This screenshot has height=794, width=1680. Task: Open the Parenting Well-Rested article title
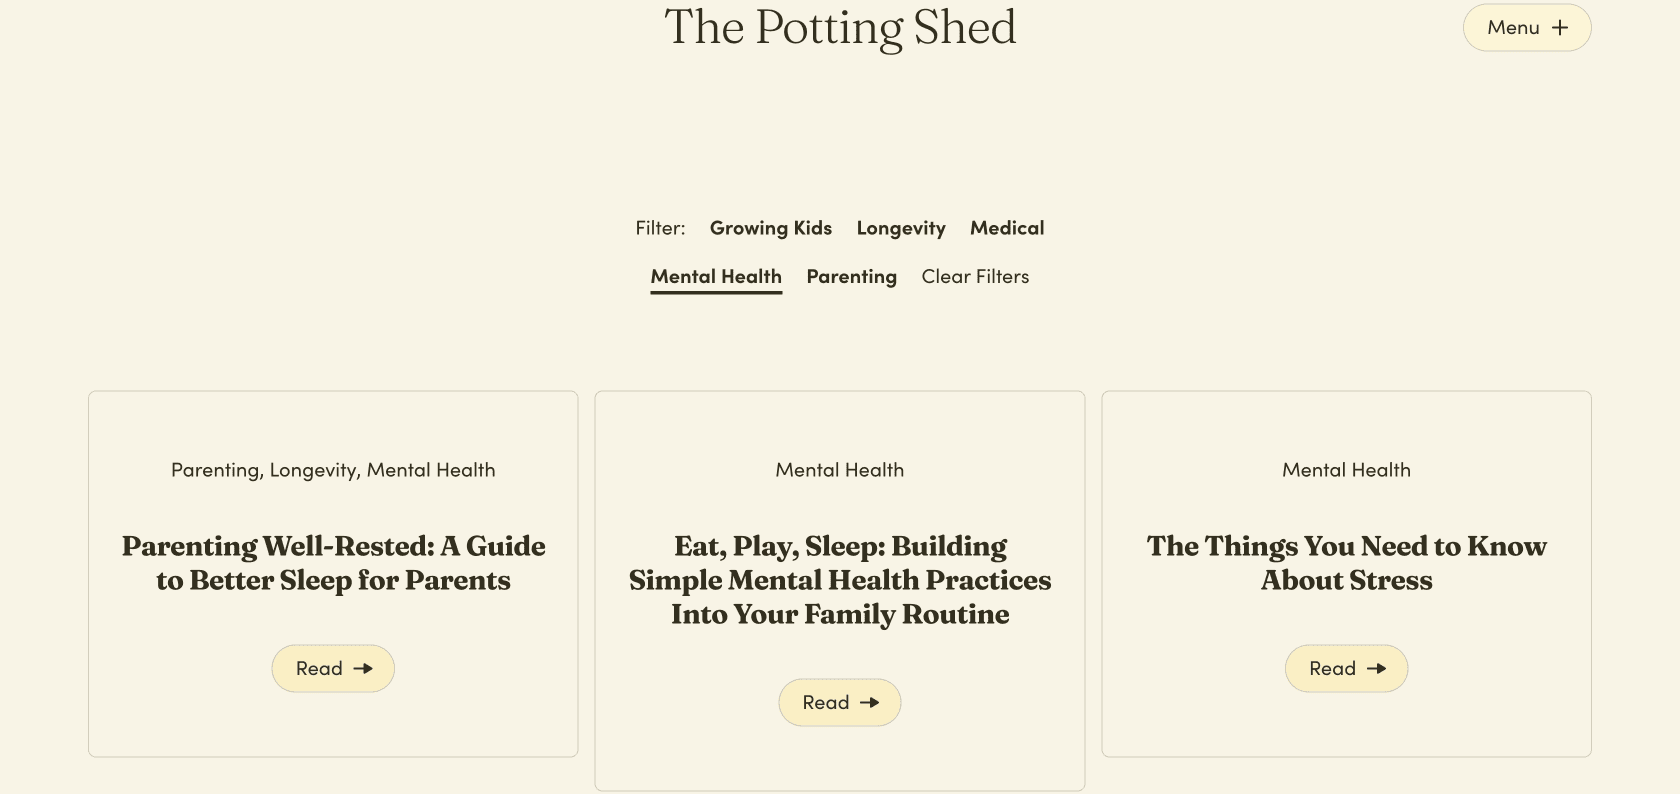333,563
